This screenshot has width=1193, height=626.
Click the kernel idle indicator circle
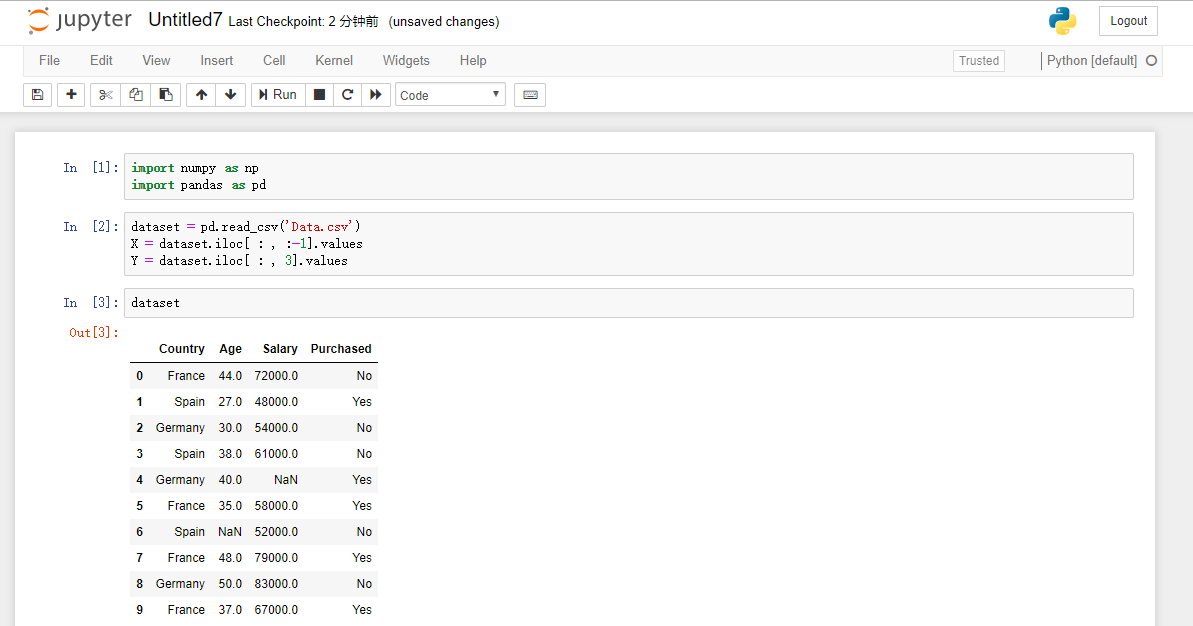pos(1151,61)
